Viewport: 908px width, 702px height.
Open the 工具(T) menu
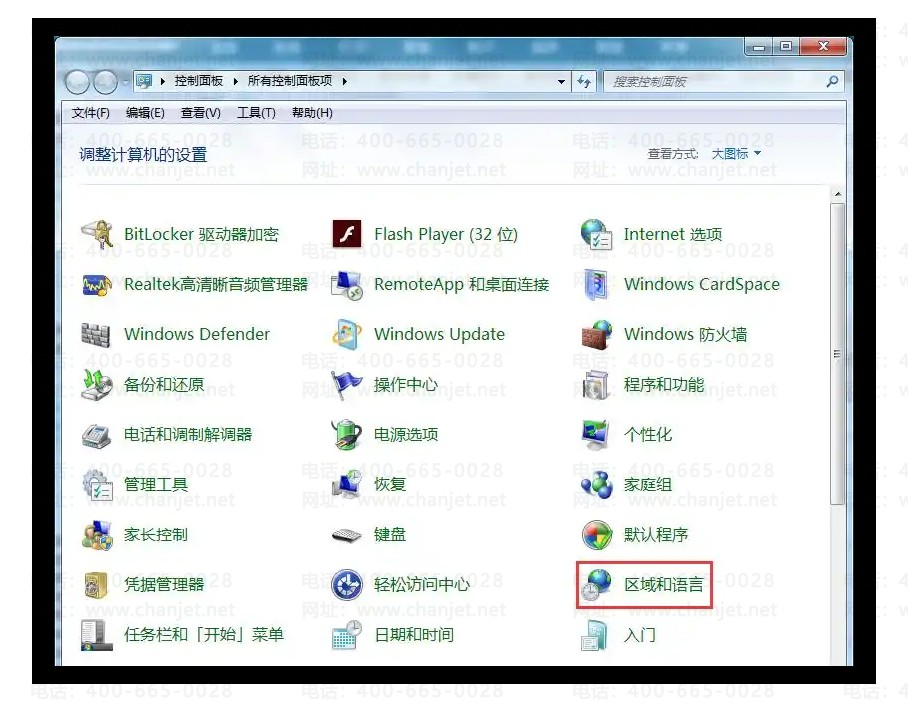pyautogui.click(x=256, y=113)
